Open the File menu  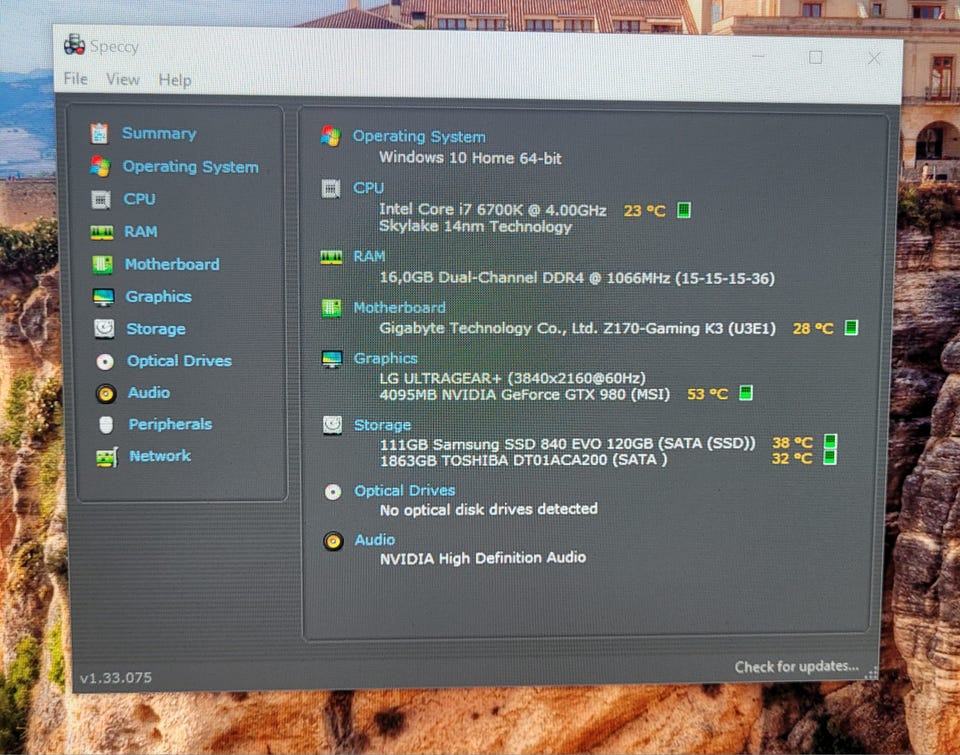point(75,79)
